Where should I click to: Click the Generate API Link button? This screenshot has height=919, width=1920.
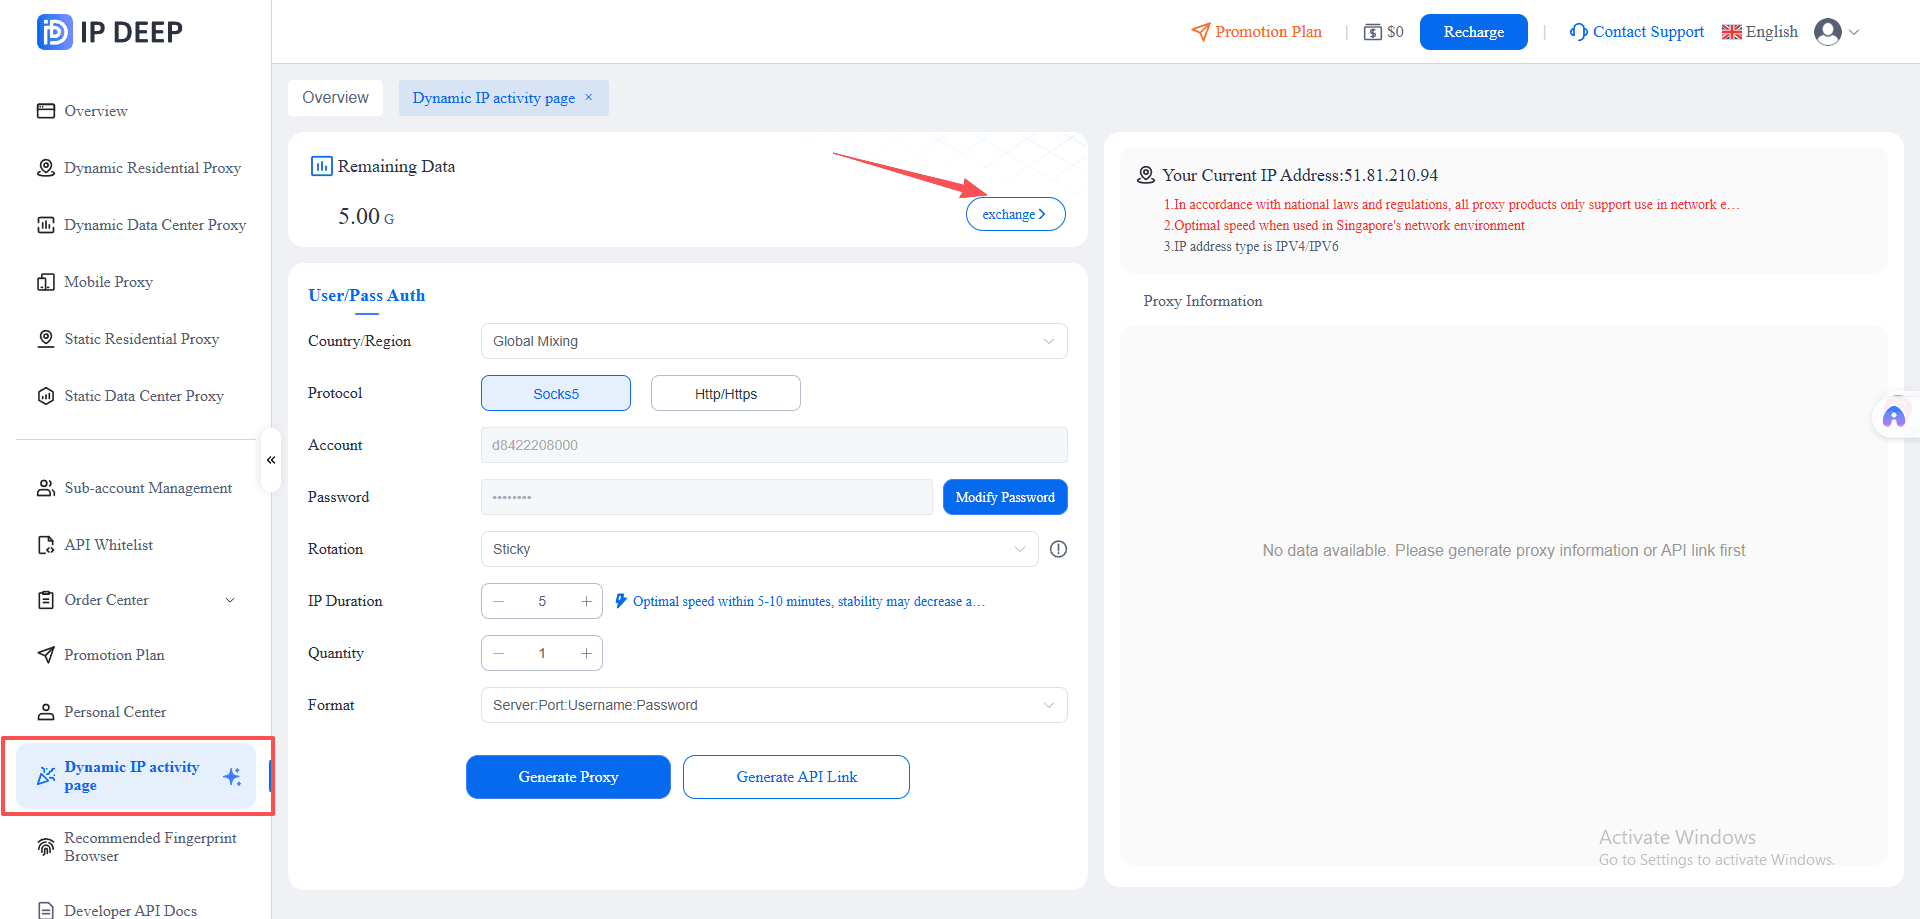796,777
